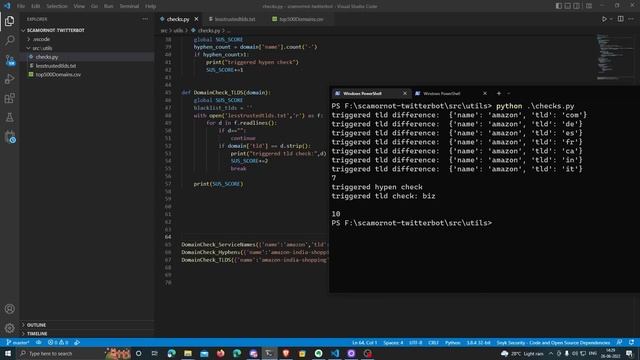
Task: Click the code minimap preview
Action: tap(614, 57)
